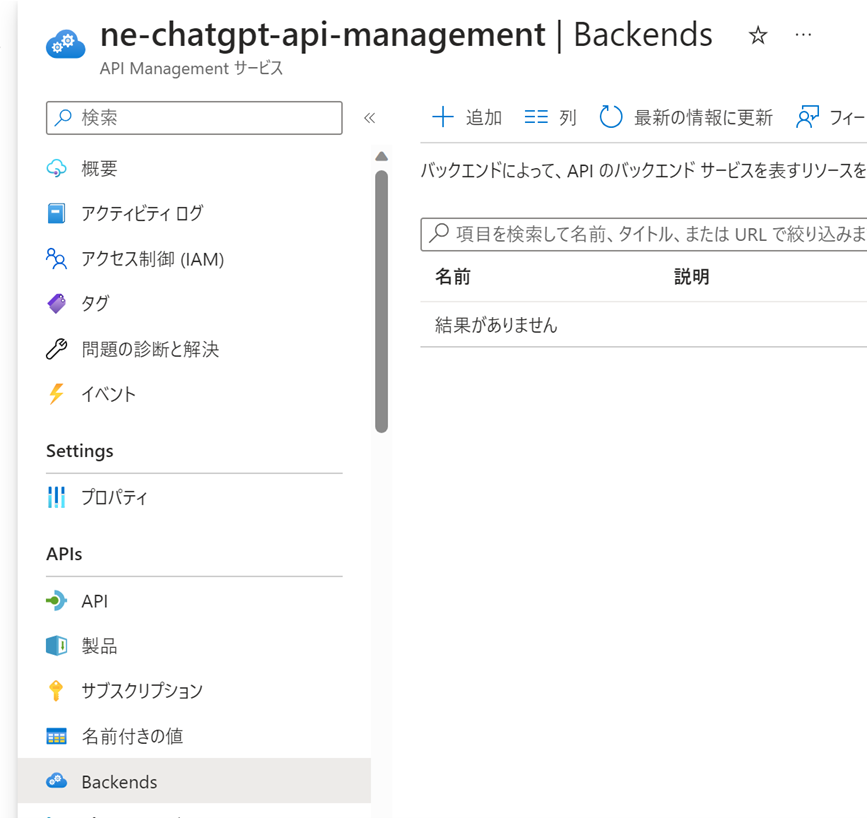Screen dimensions: 867x818
Task: Select イベント lightning menu item
Action: (x=108, y=394)
